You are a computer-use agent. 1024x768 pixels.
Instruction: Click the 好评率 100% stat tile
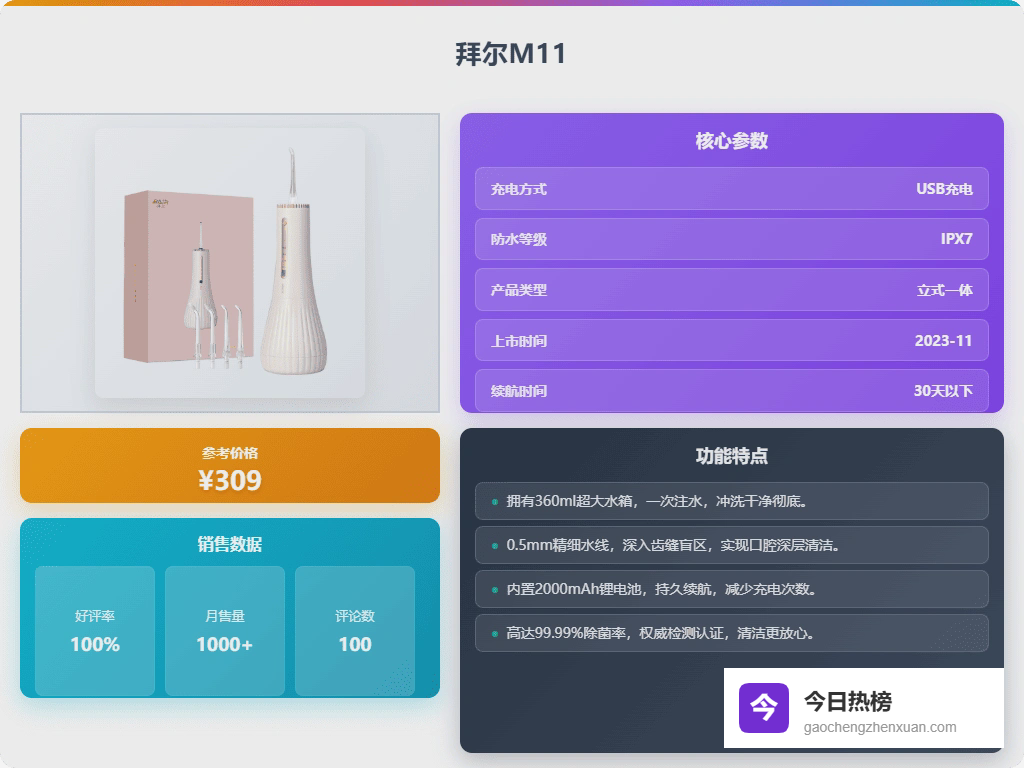[x=95, y=631]
